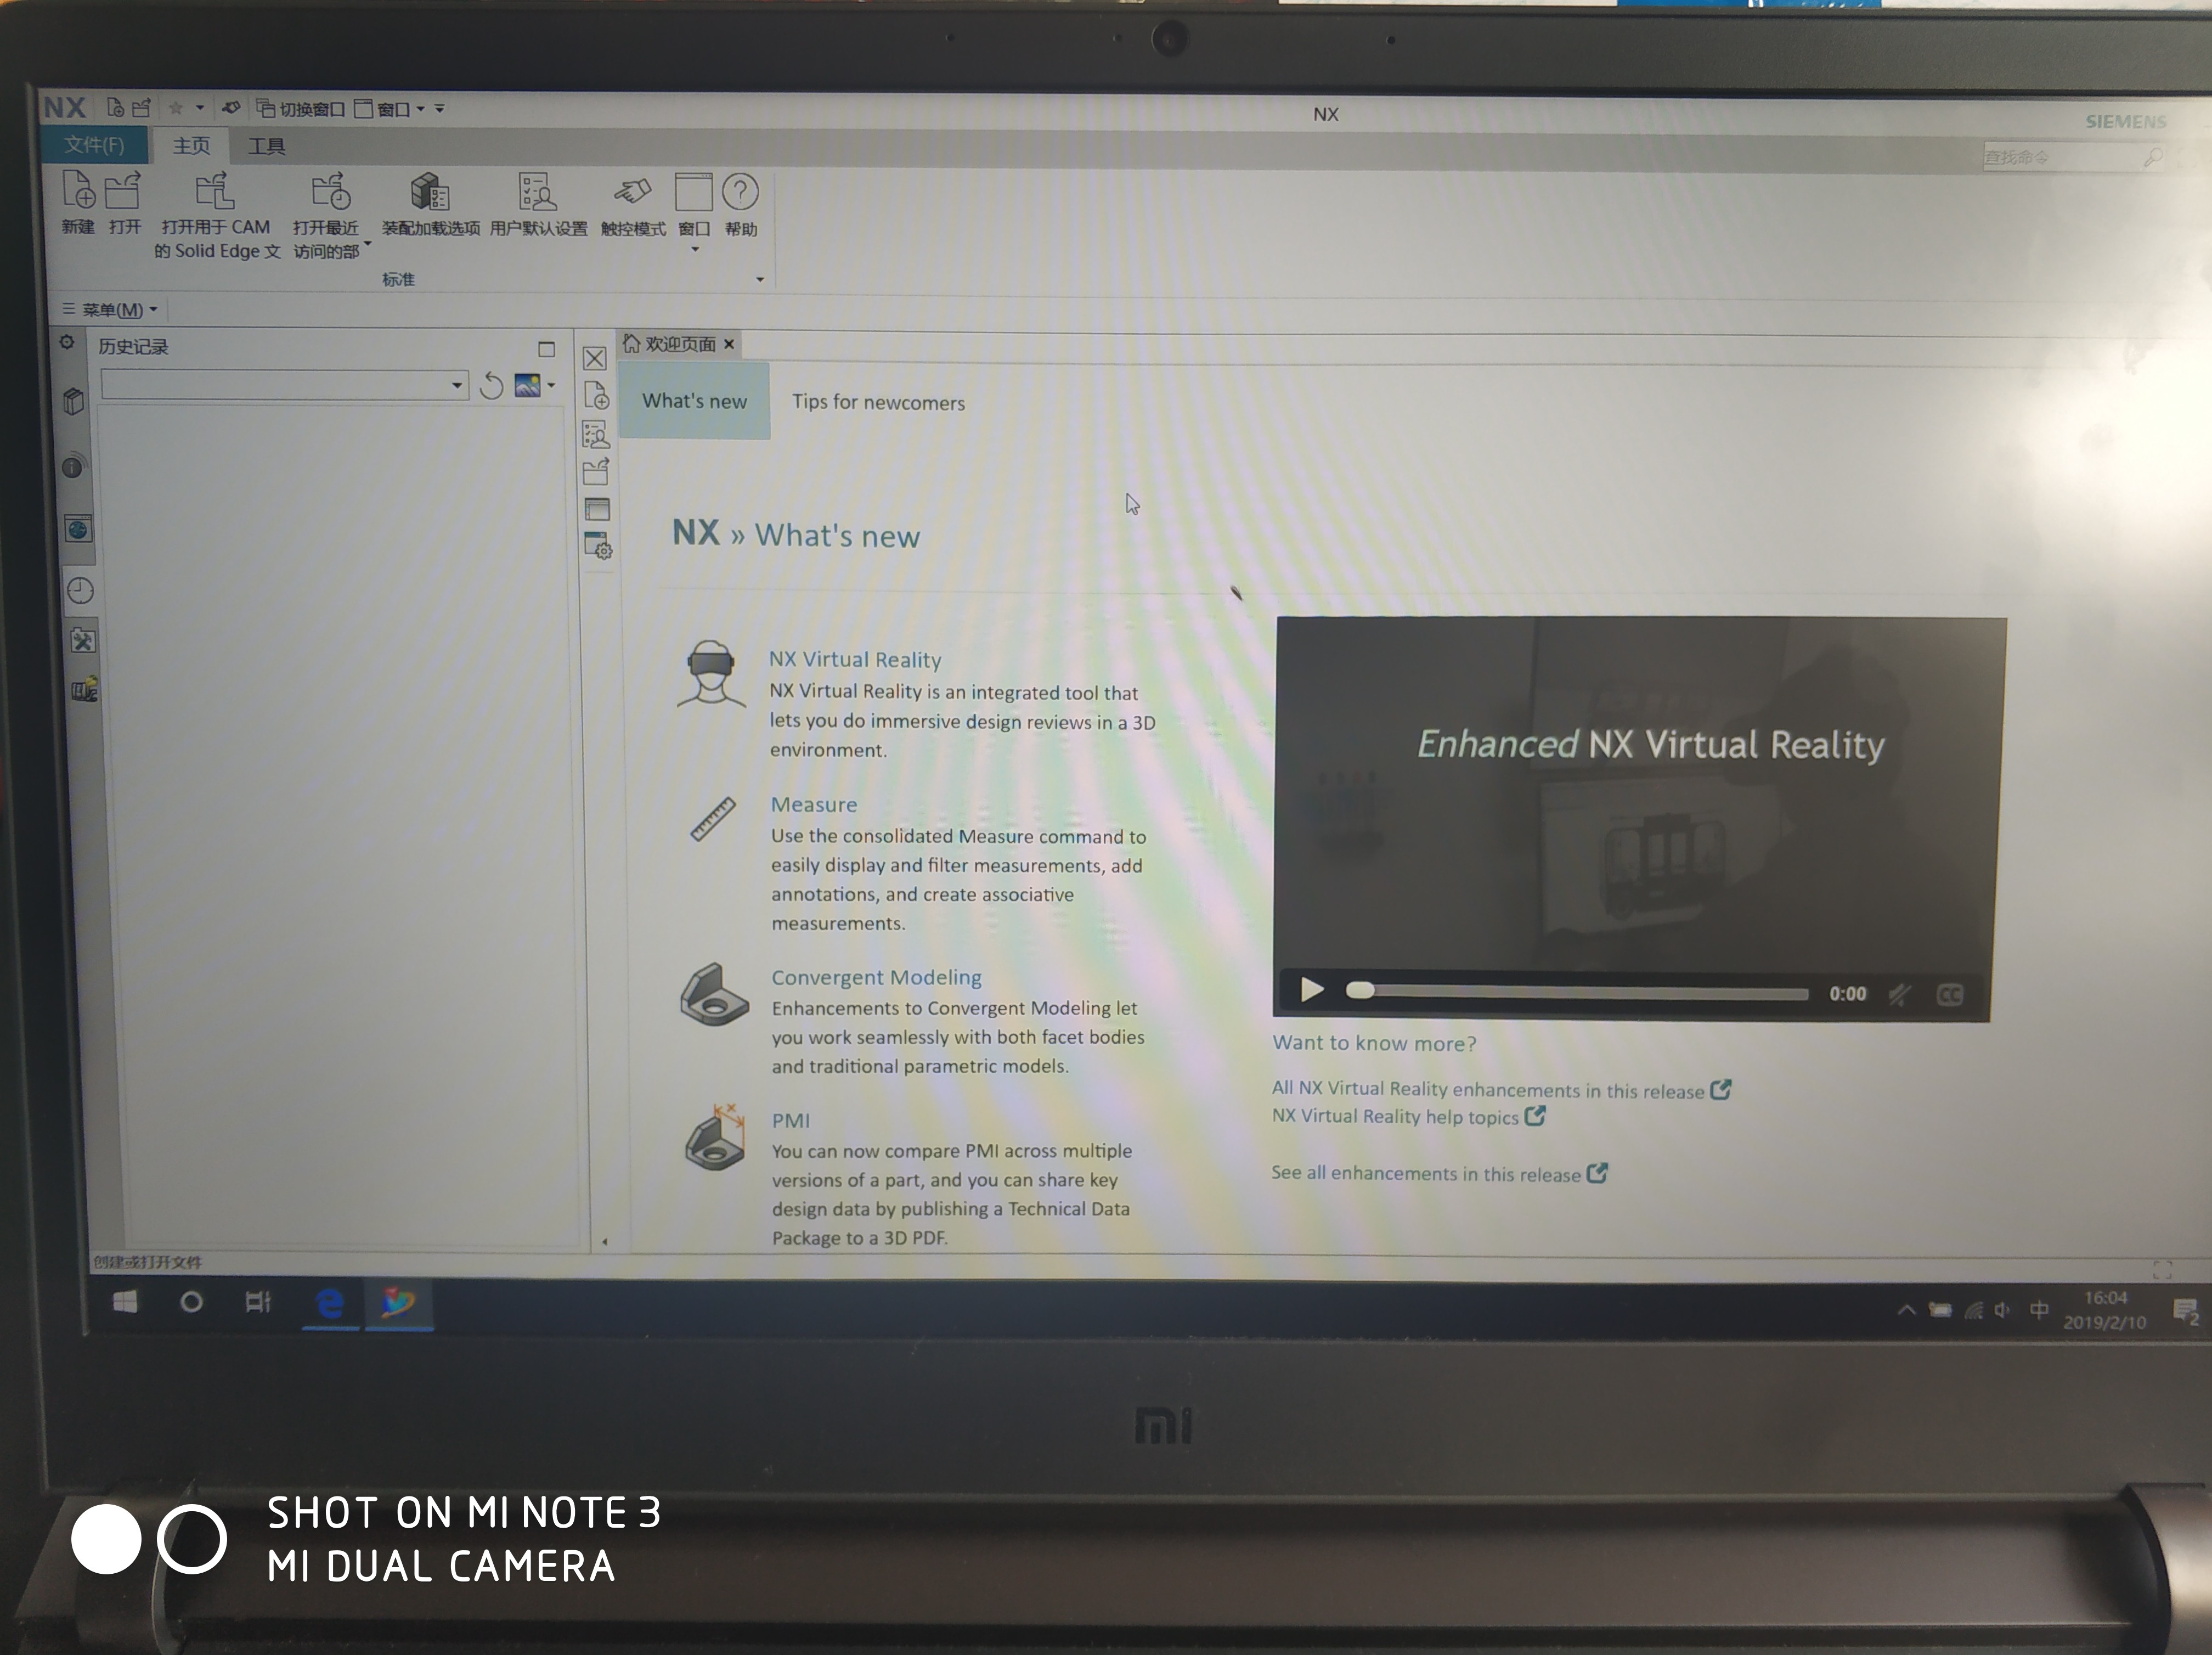Toggle video mute speaker icon
2212x1655 pixels.
(x=1899, y=994)
